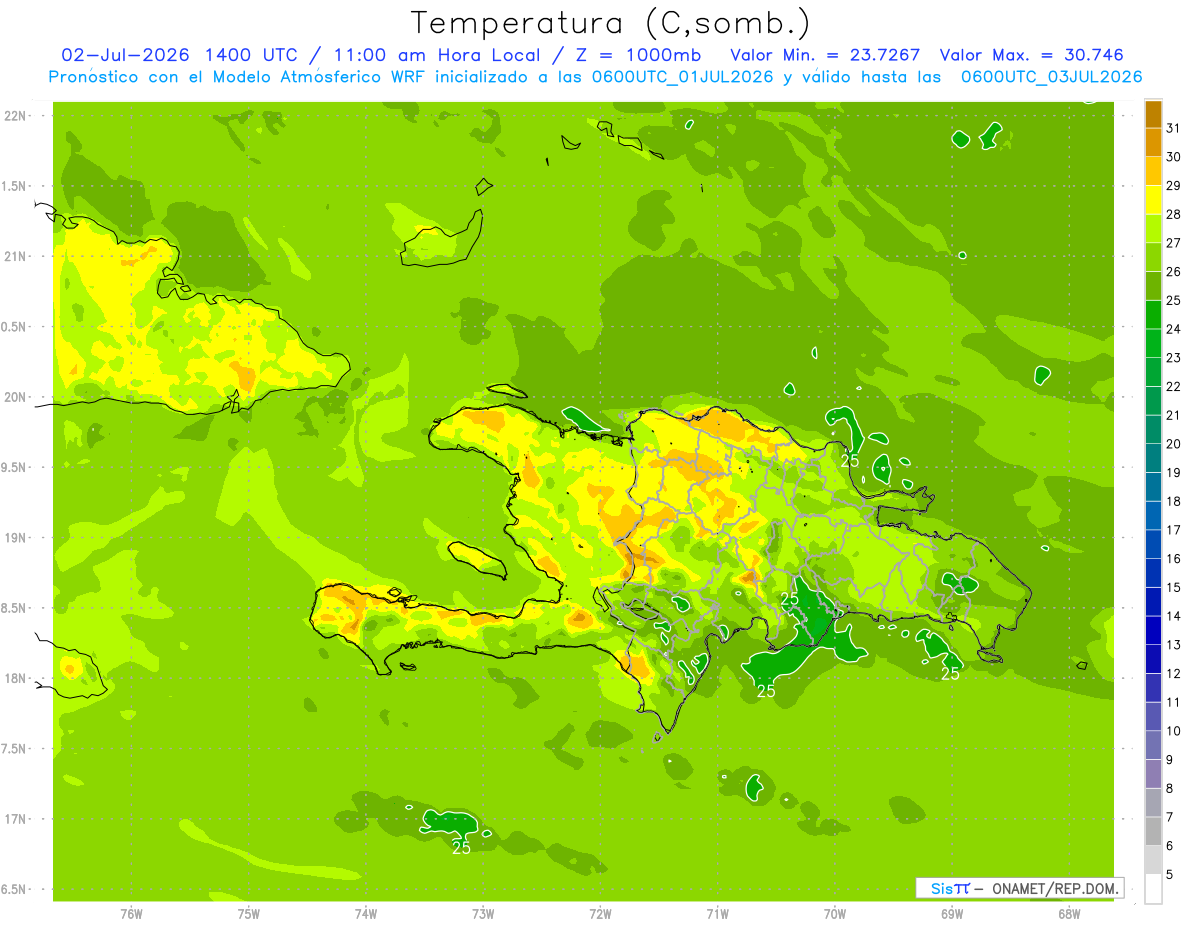Click the blue color bar segment between 14 and 15
Screen dimensions: 1200x927
click(1153, 602)
